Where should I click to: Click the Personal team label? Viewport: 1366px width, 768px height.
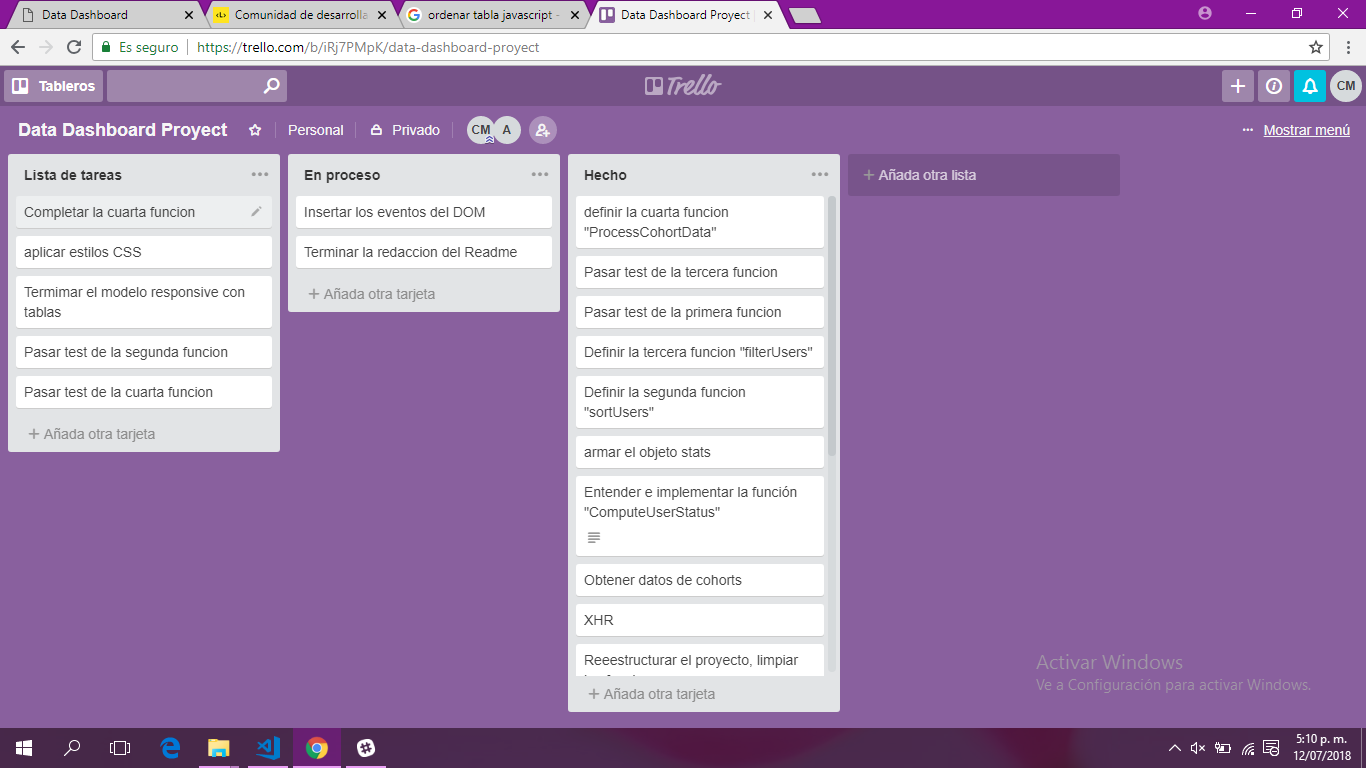316,130
